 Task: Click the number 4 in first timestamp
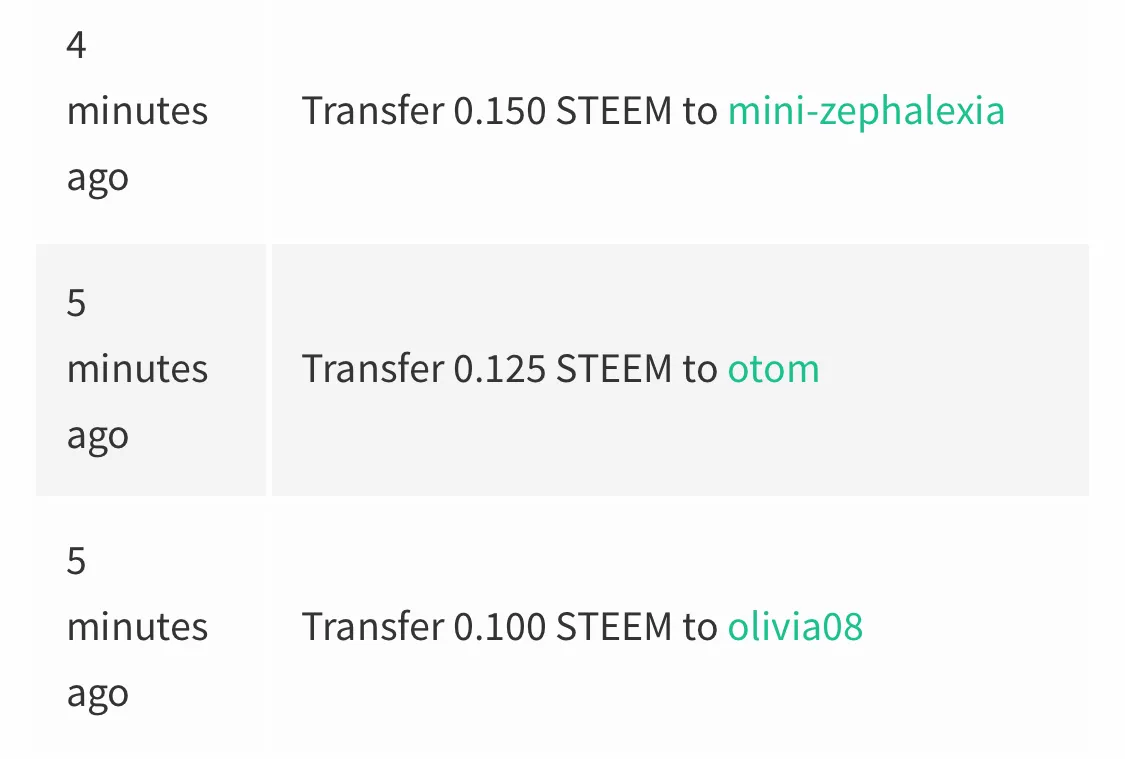click(x=76, y=45)
